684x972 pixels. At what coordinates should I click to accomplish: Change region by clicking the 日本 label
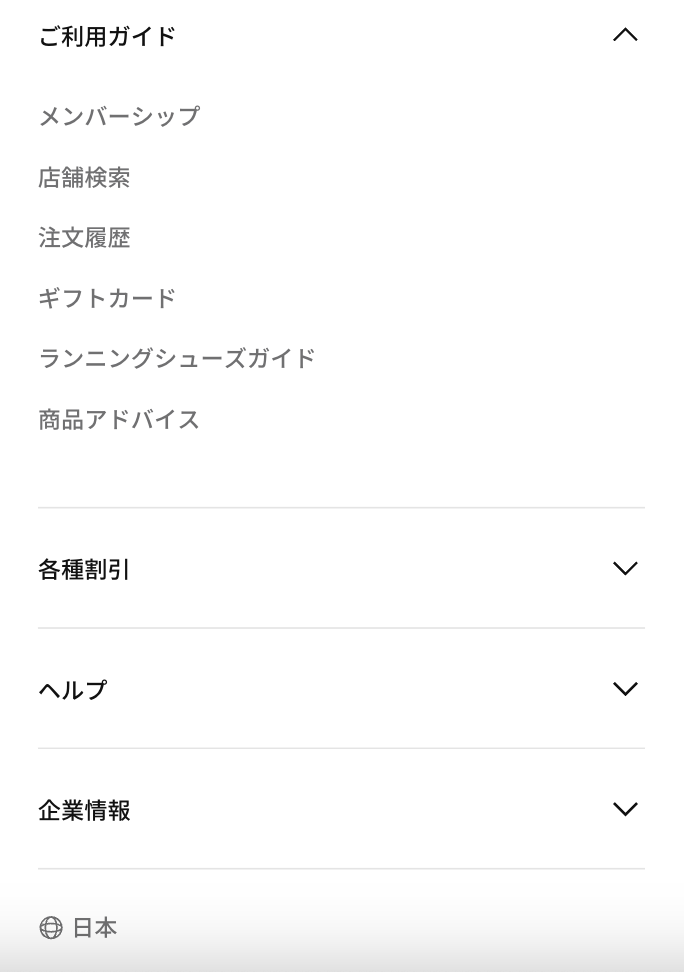coord(95,928)
